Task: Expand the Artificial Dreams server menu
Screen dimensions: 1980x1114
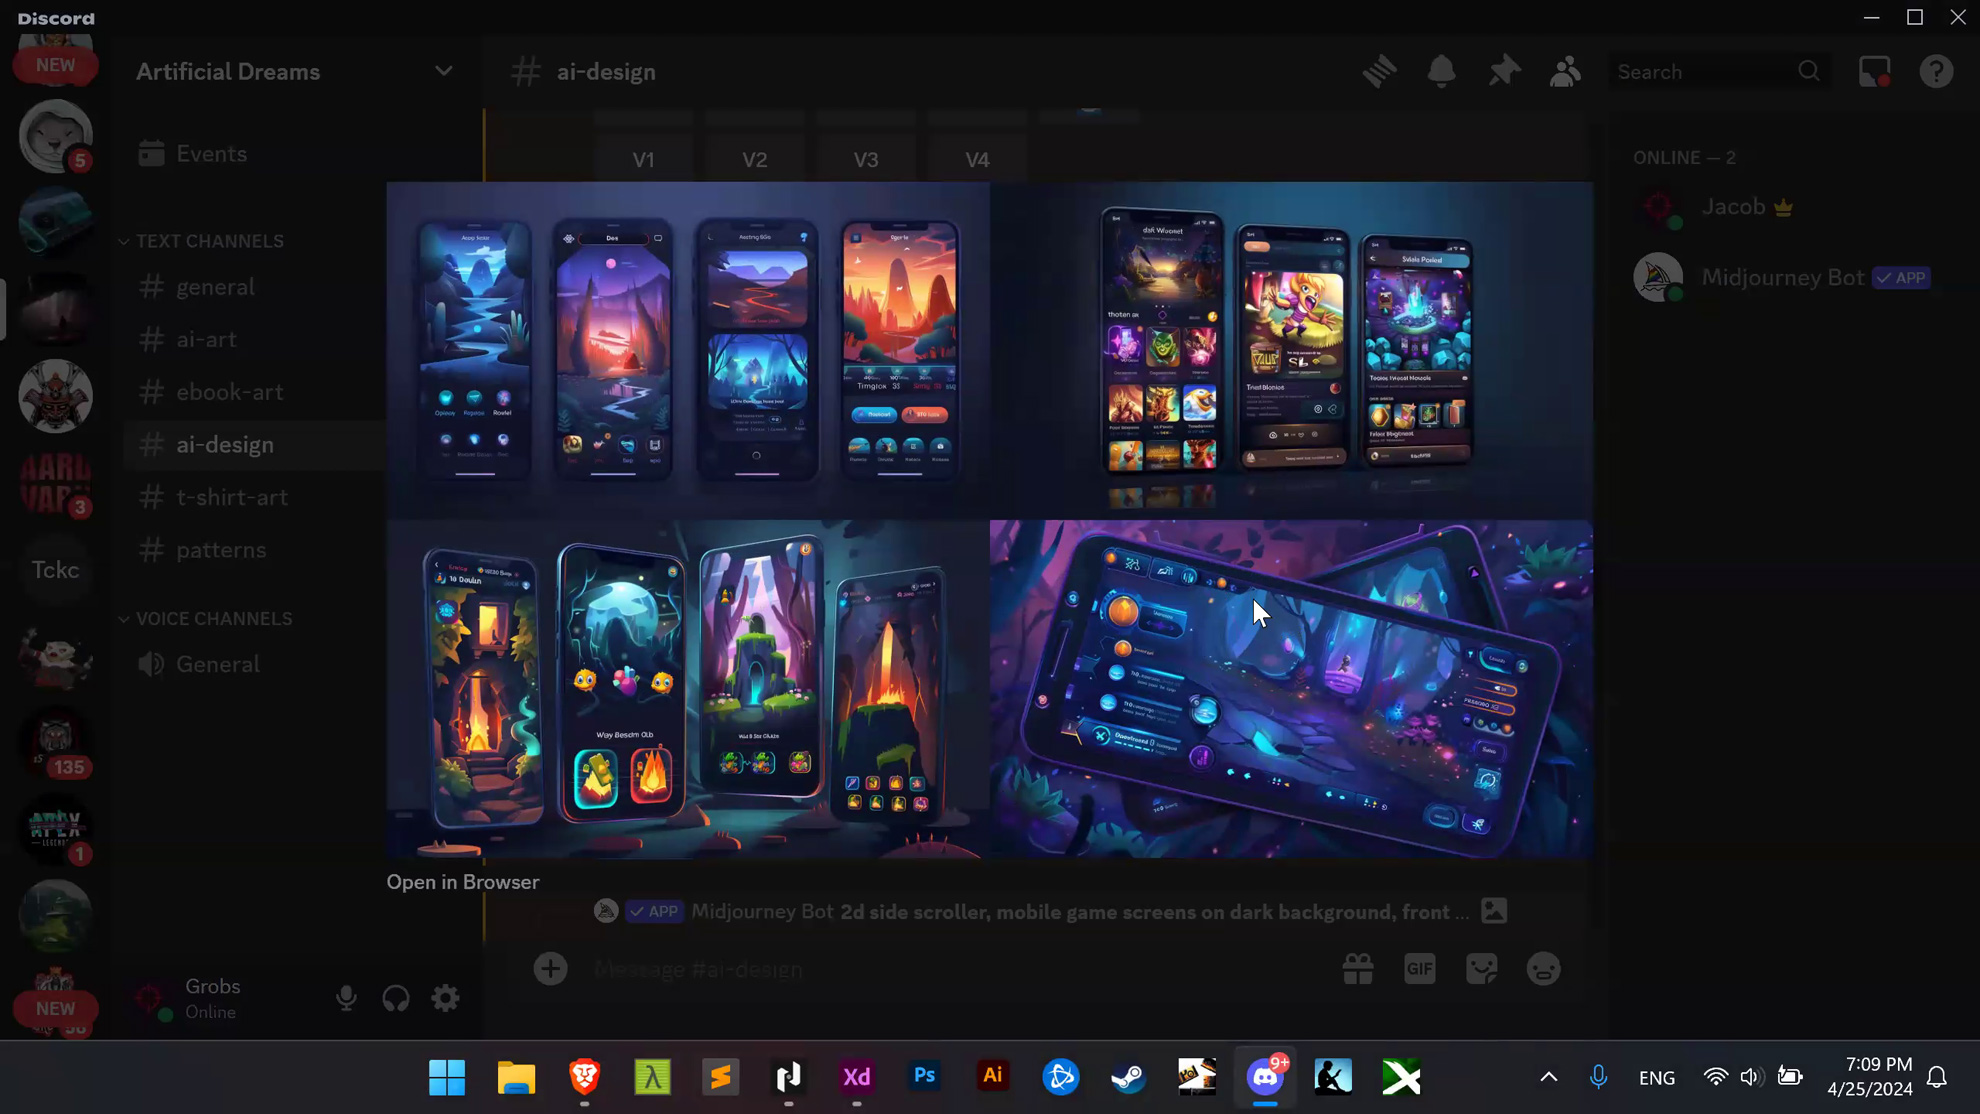Action: pyautogui.click(x=443, y=71)
